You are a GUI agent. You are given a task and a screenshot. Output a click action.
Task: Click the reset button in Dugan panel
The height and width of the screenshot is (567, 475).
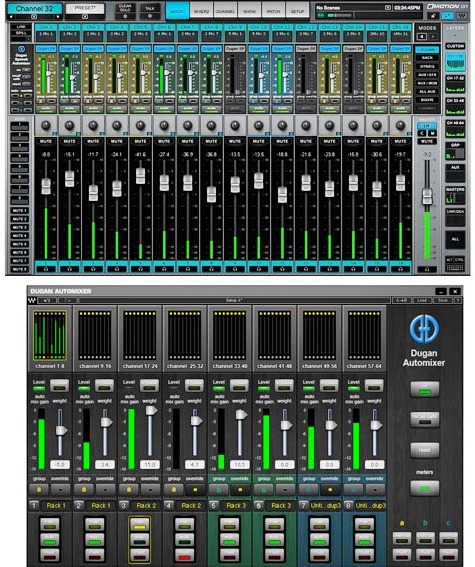click(425, 450)
